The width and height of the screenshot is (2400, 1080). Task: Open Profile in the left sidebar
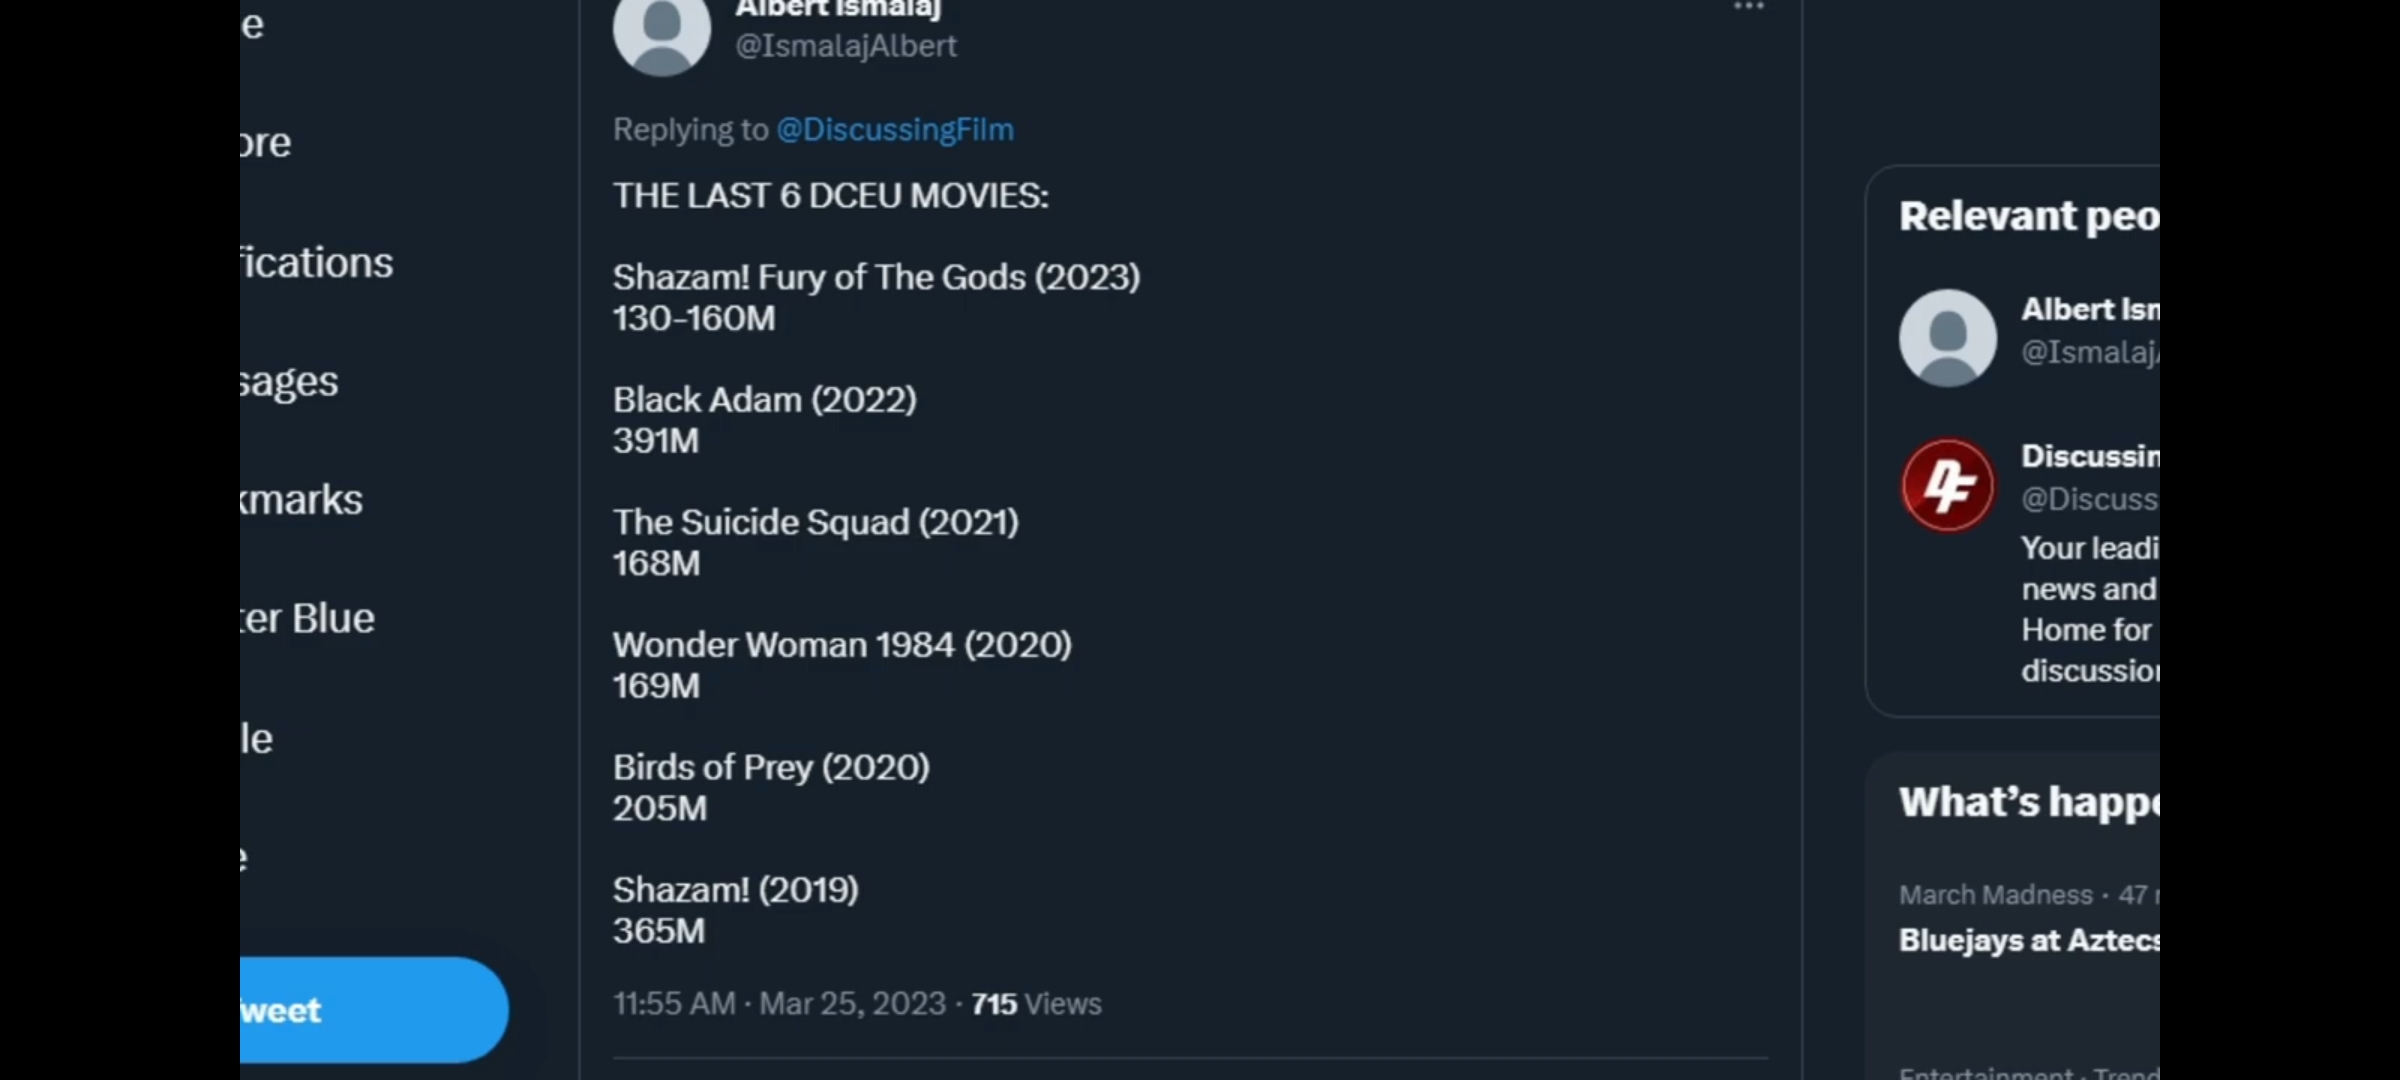(x=257, y=739)
